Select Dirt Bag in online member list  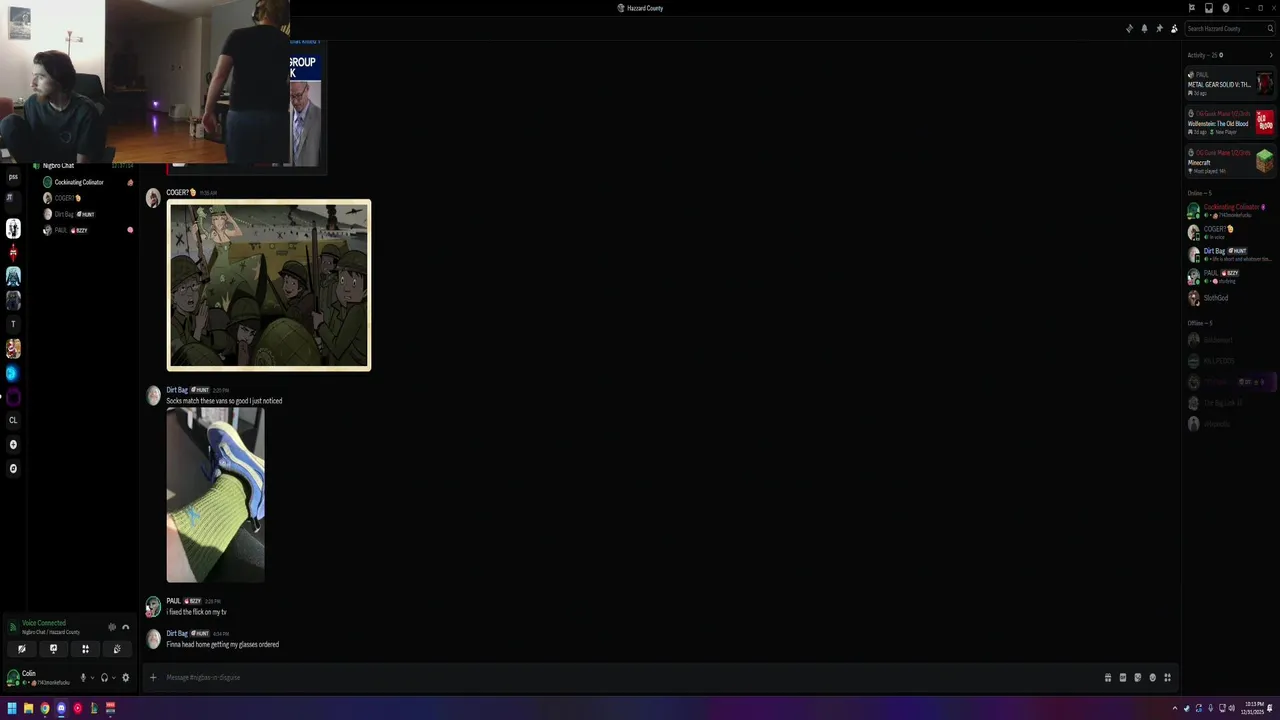point(1229,254)
